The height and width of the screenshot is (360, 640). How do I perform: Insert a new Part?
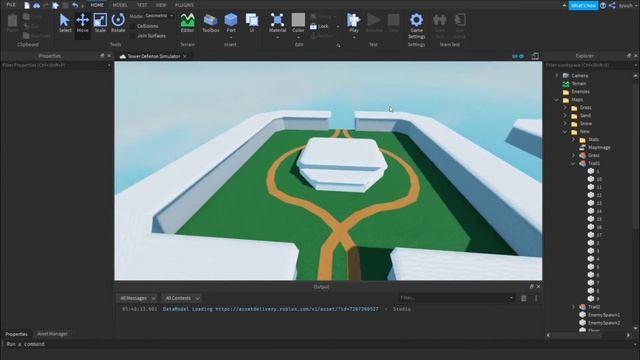click(231, 23)
